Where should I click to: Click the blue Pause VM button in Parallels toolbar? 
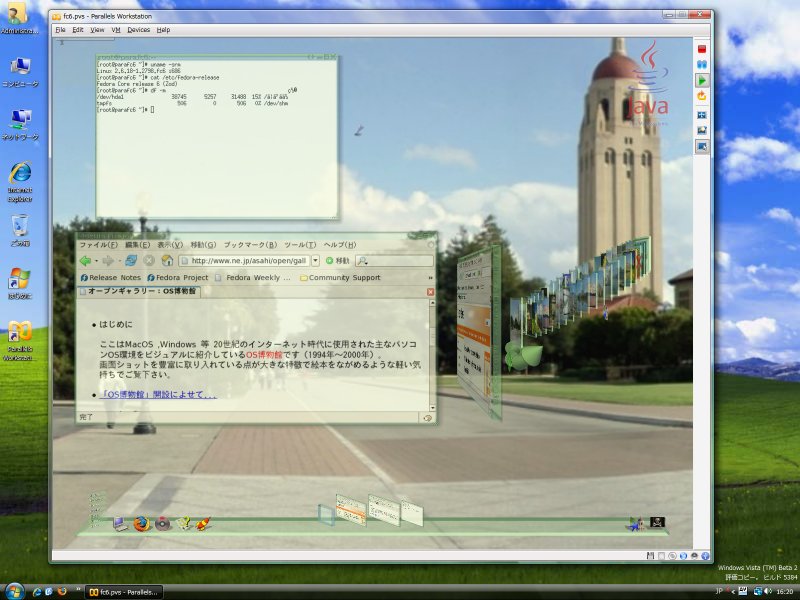(x=702, y=65)
